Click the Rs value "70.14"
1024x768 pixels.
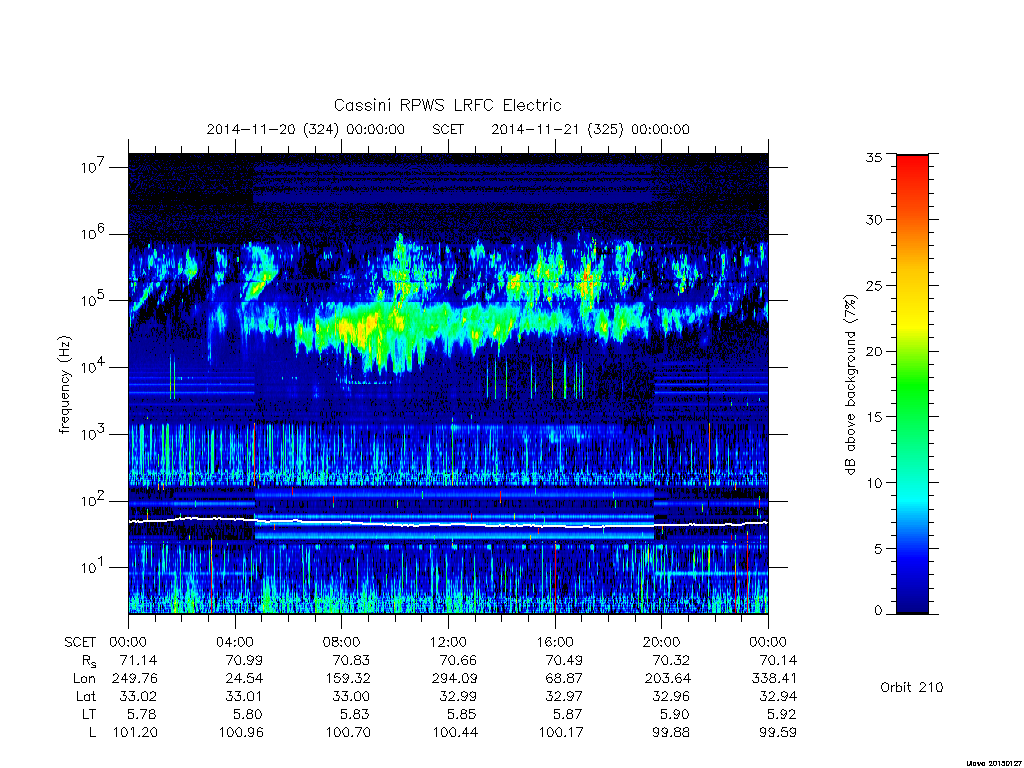[x=778, y=660]
